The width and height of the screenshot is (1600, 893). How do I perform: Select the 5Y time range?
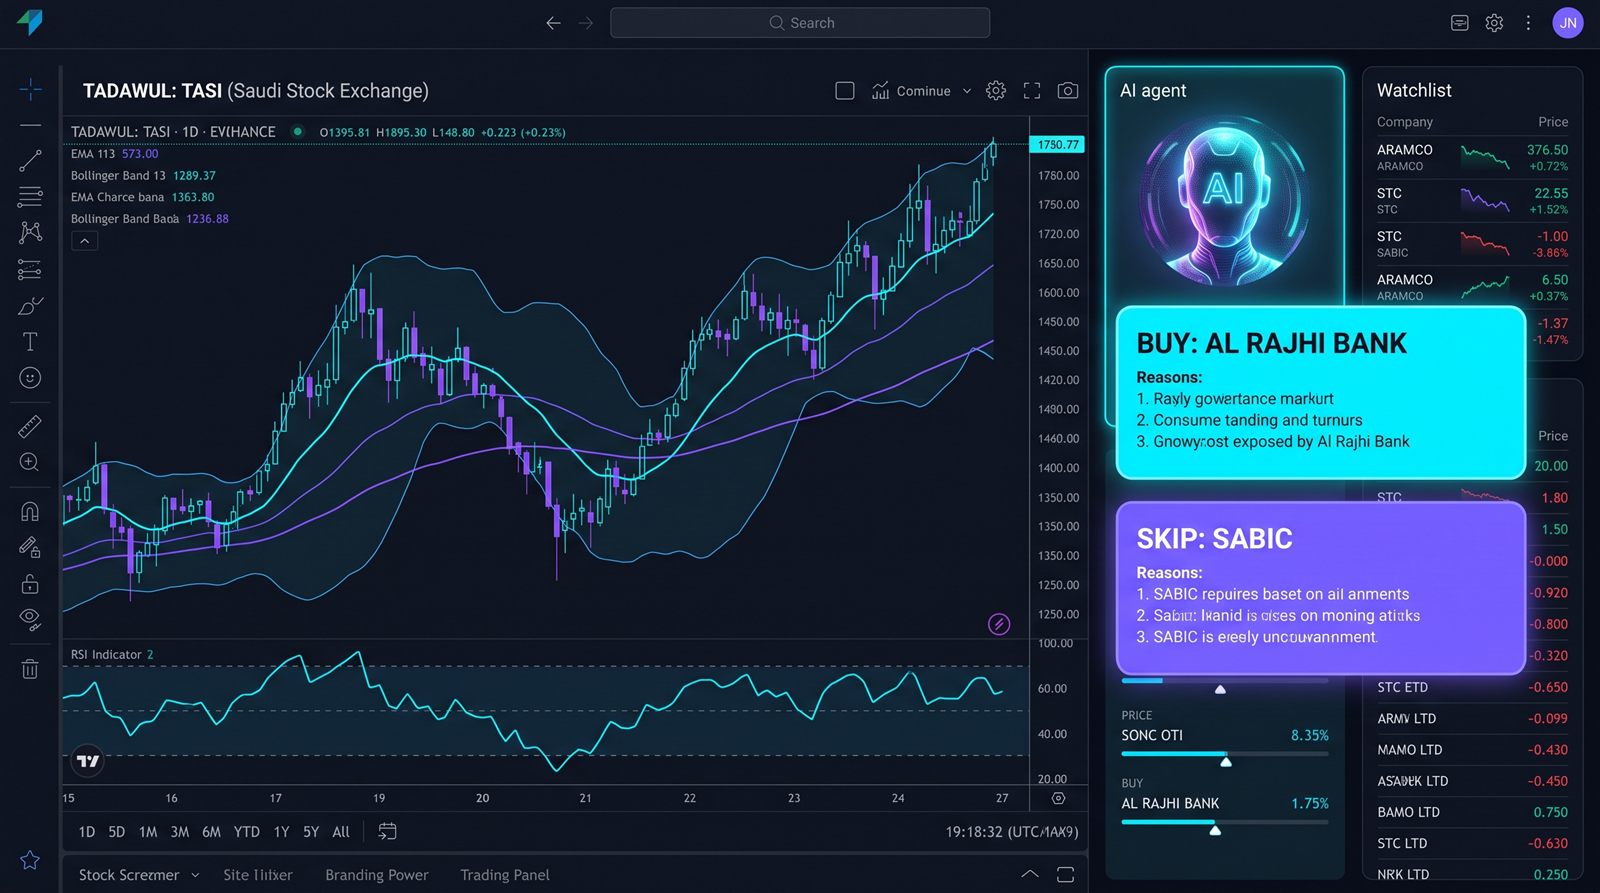point(311,832)
